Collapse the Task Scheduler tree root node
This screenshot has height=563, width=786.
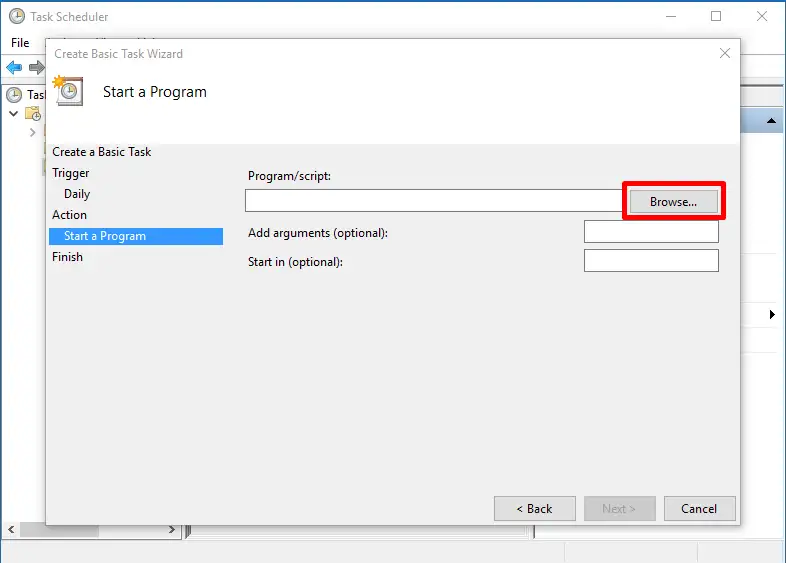13,114
